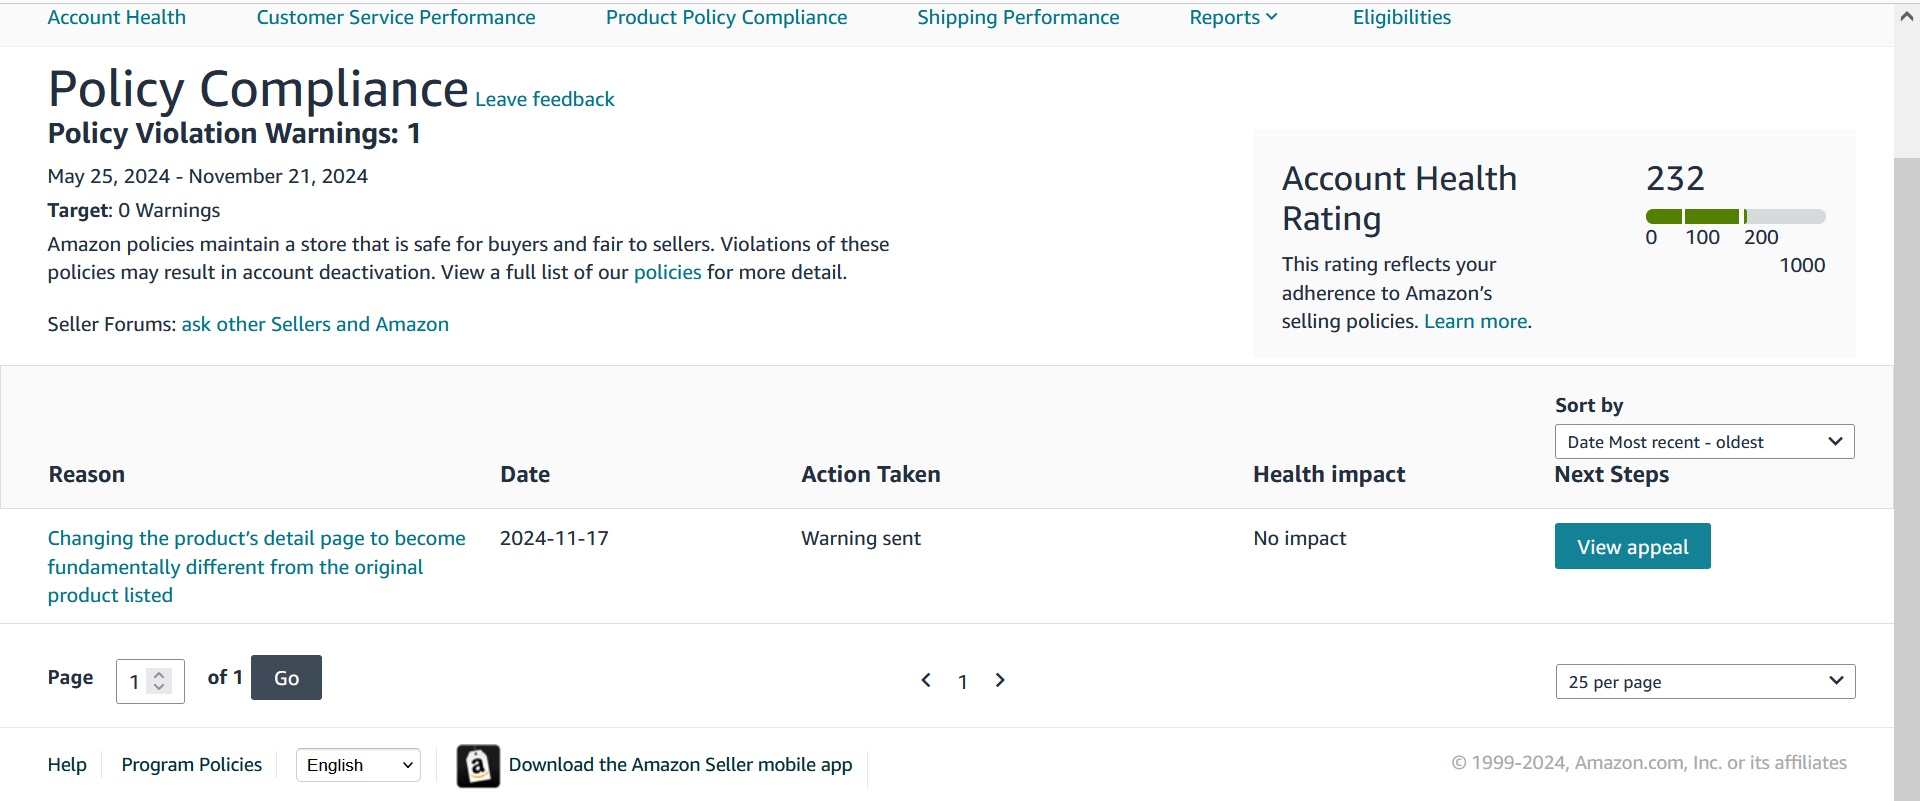The width and height of the screenshot is (1920, 801).
Task: Open the English language dropdown
Action: coord(358,765)
